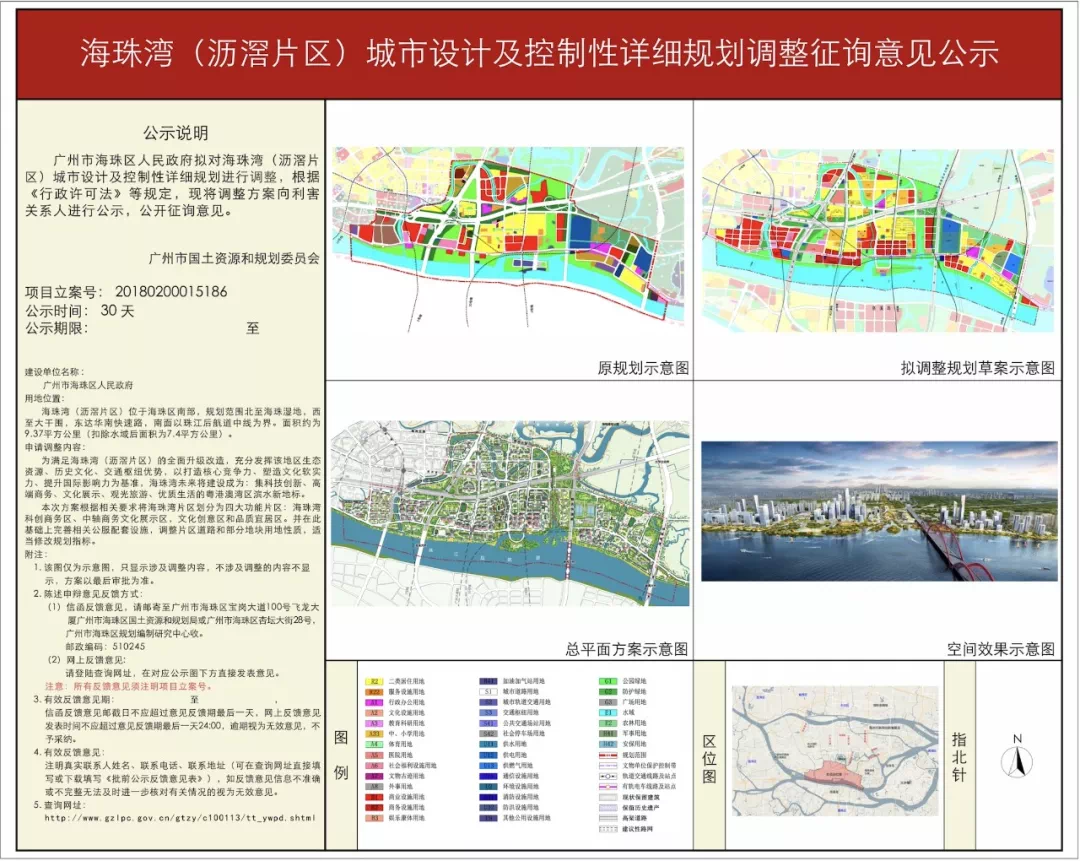Click the north arrow compass icon
Screen dimensions: 1080x861
pyautogui.click(x=1018, y=760)
